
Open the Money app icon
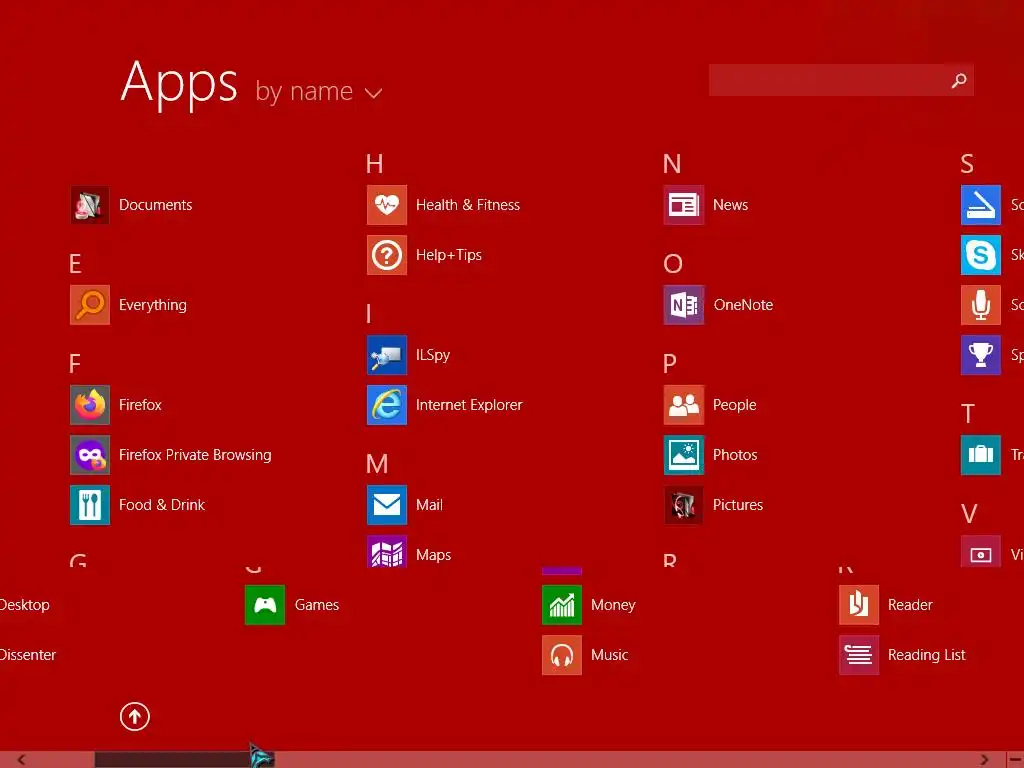click(562, 605)
